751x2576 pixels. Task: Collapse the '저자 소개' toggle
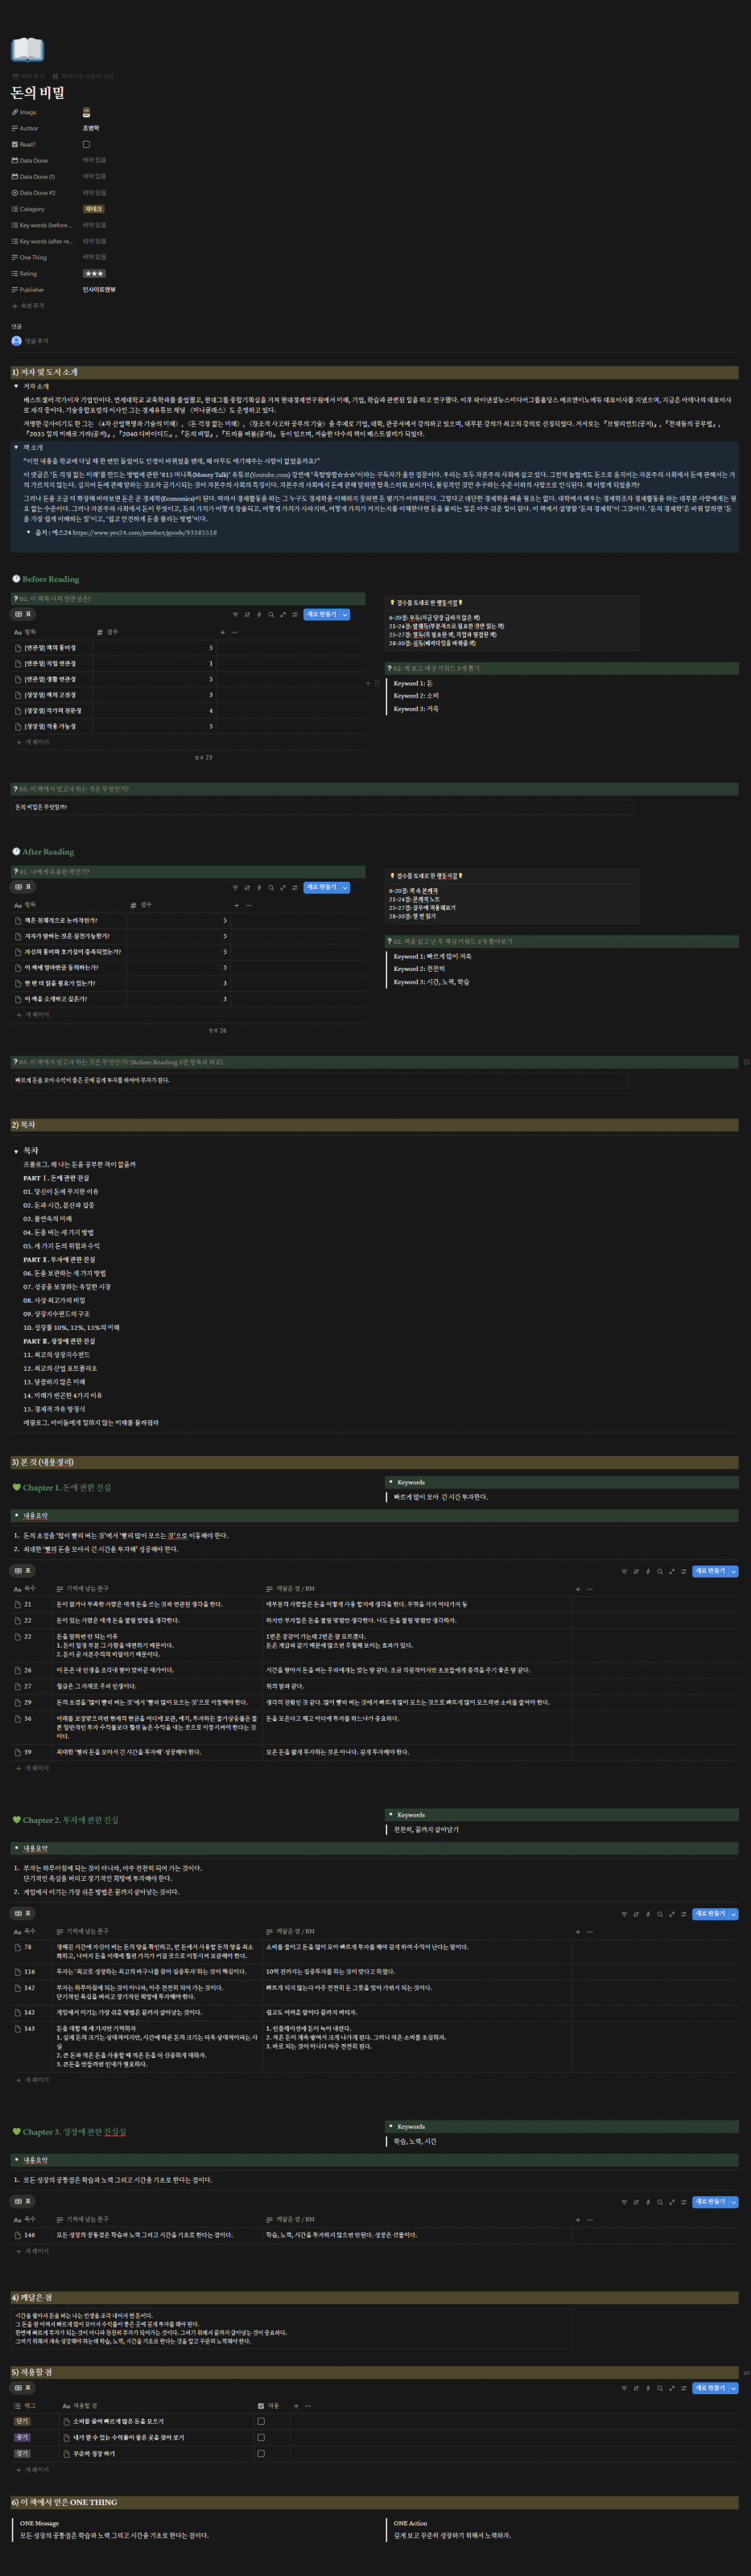pos(16,386)
